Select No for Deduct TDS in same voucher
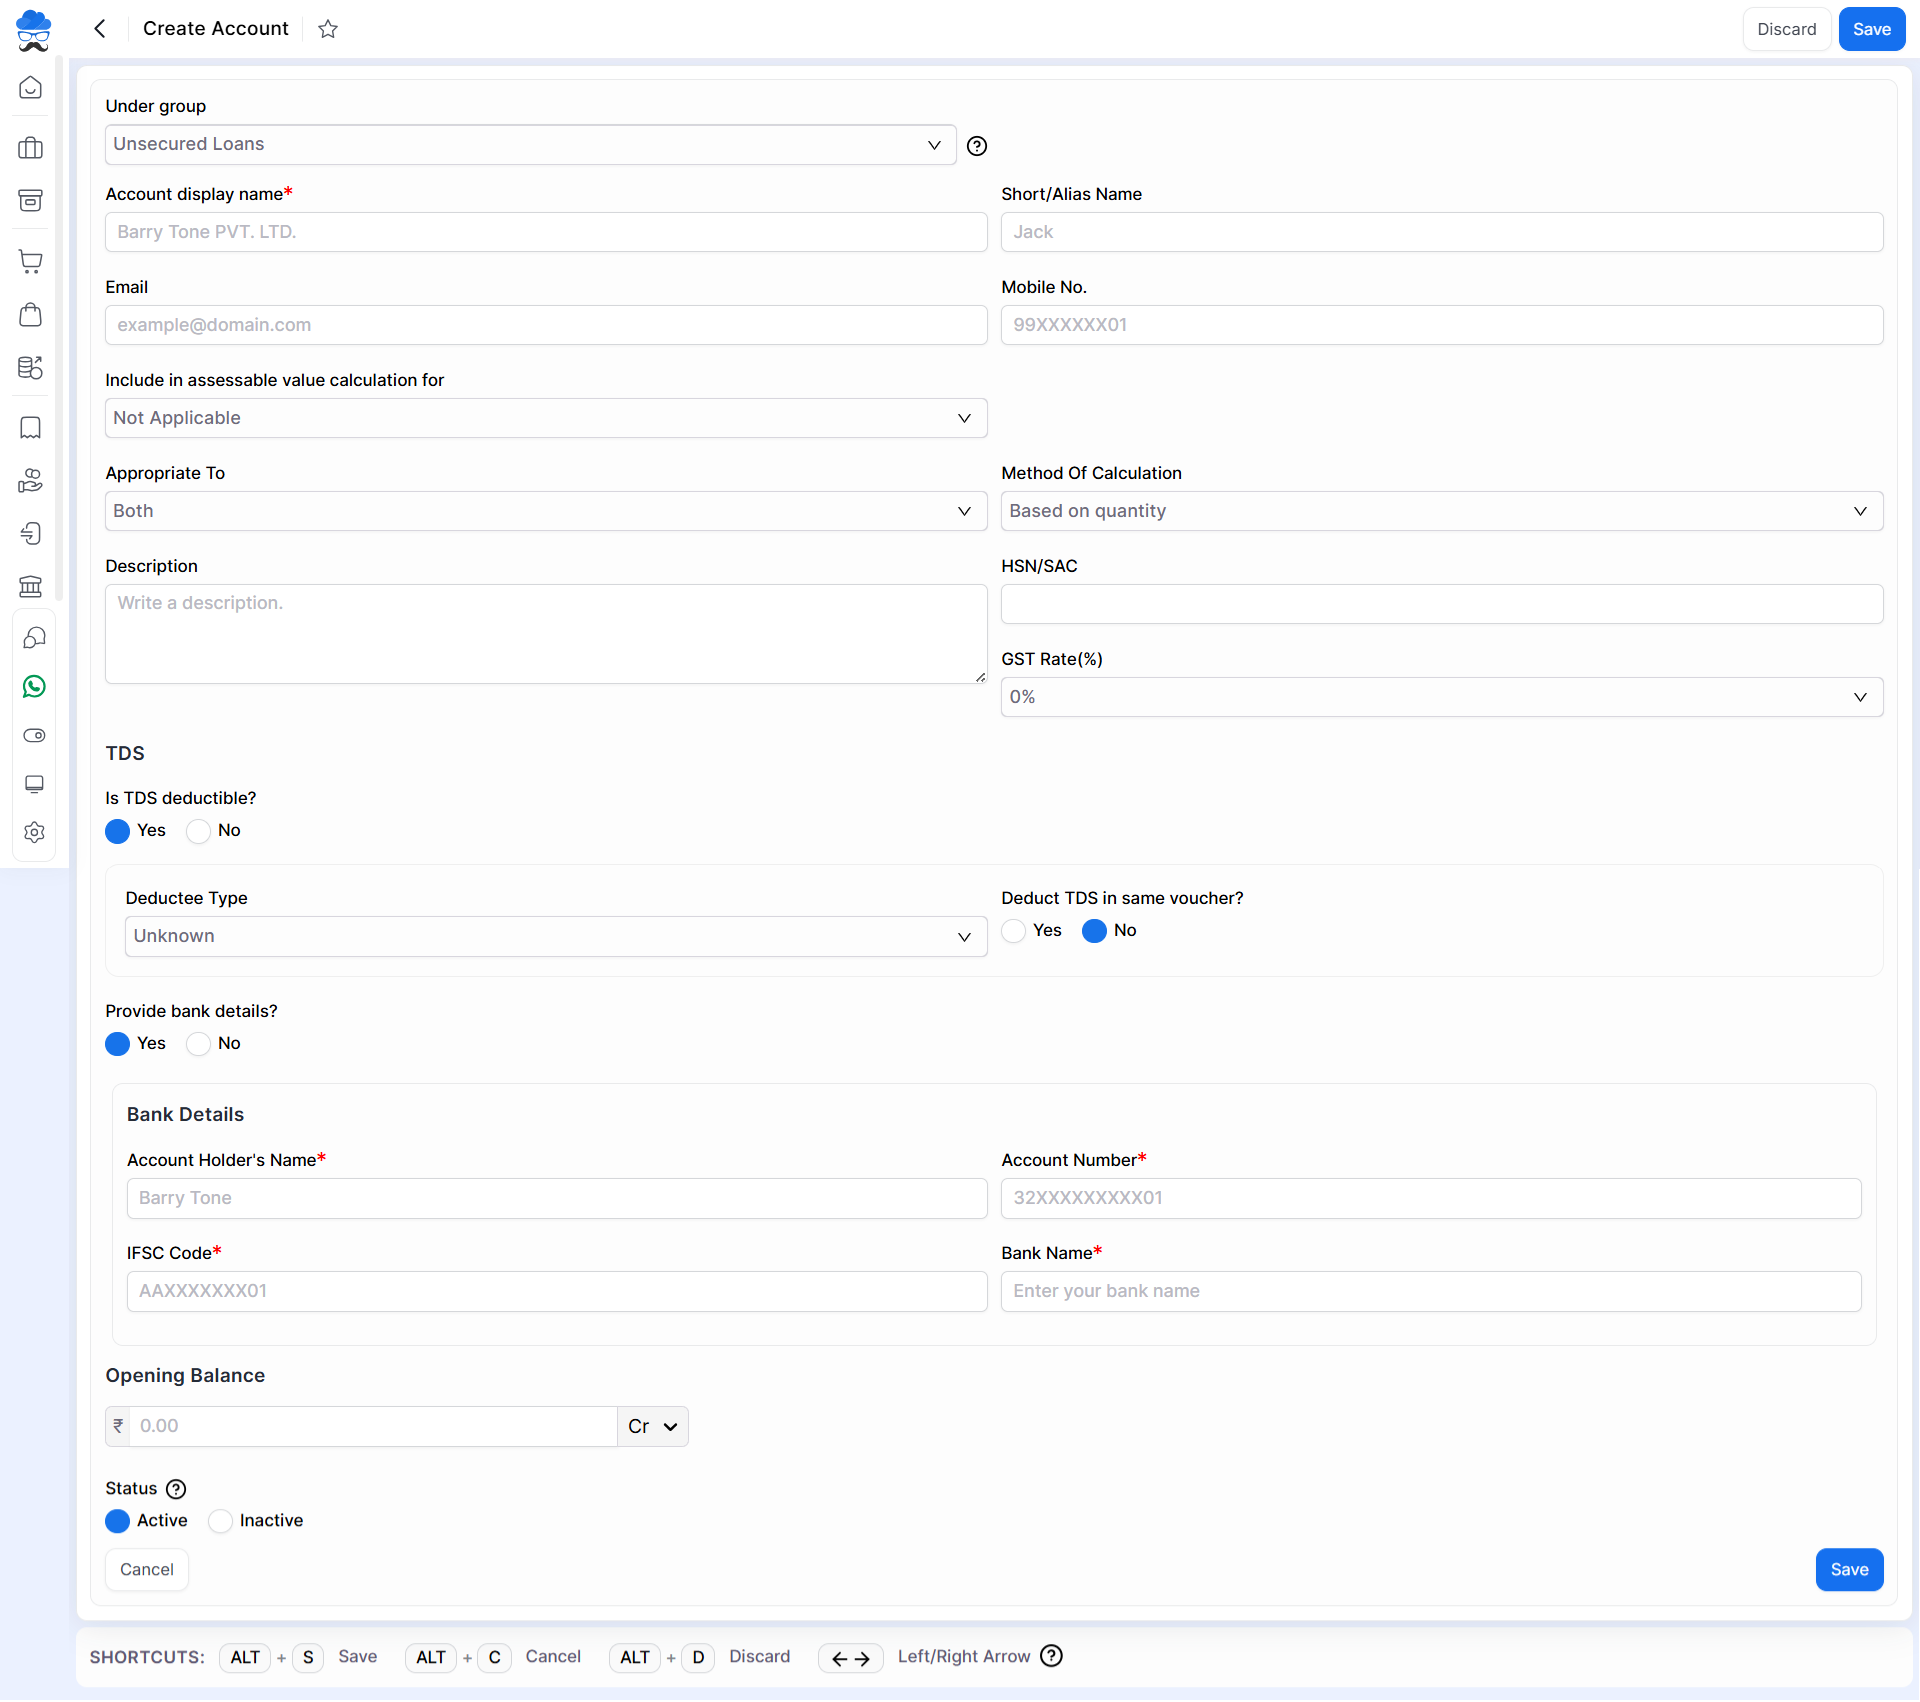1920x1702 pixels. coord(1094,931)
